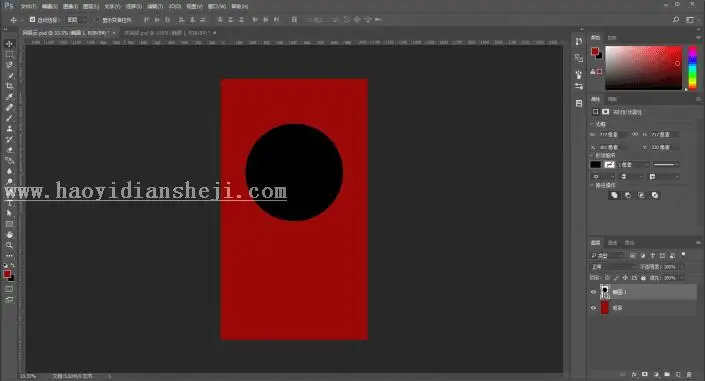
Task: Click the rainbow hue slider strip
Action: (x=692, y=67)
